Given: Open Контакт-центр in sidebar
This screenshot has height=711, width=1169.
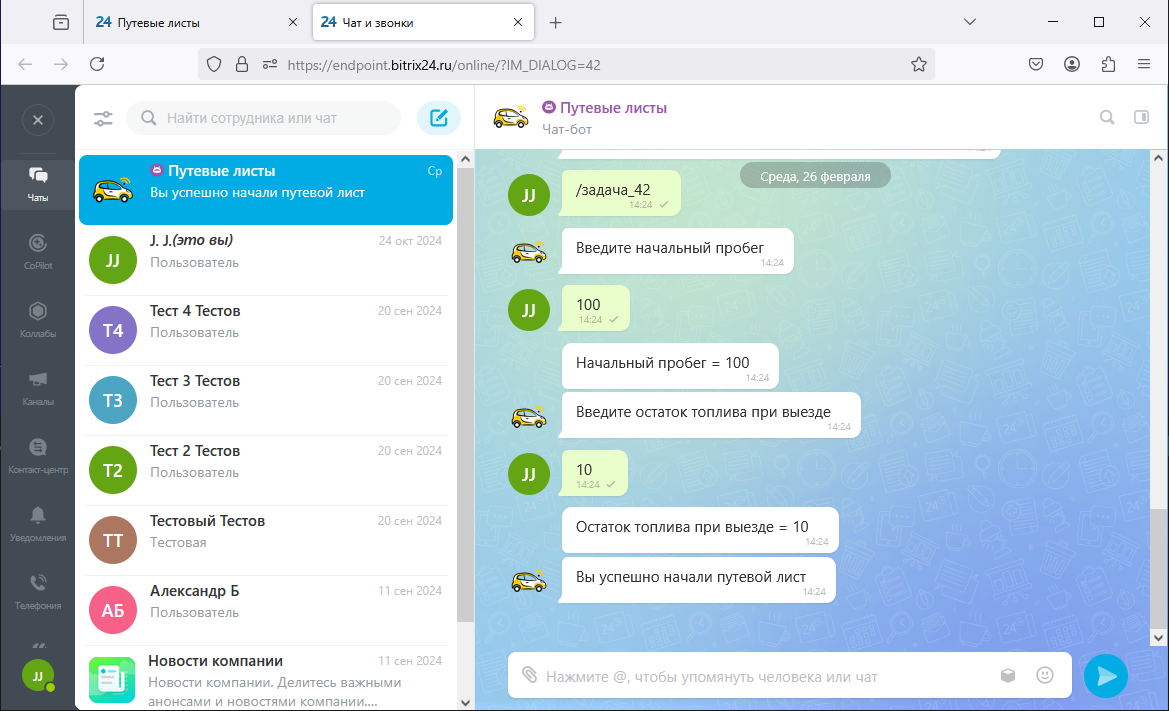Looking at the screenshot, I should click(x=38, y=456).
